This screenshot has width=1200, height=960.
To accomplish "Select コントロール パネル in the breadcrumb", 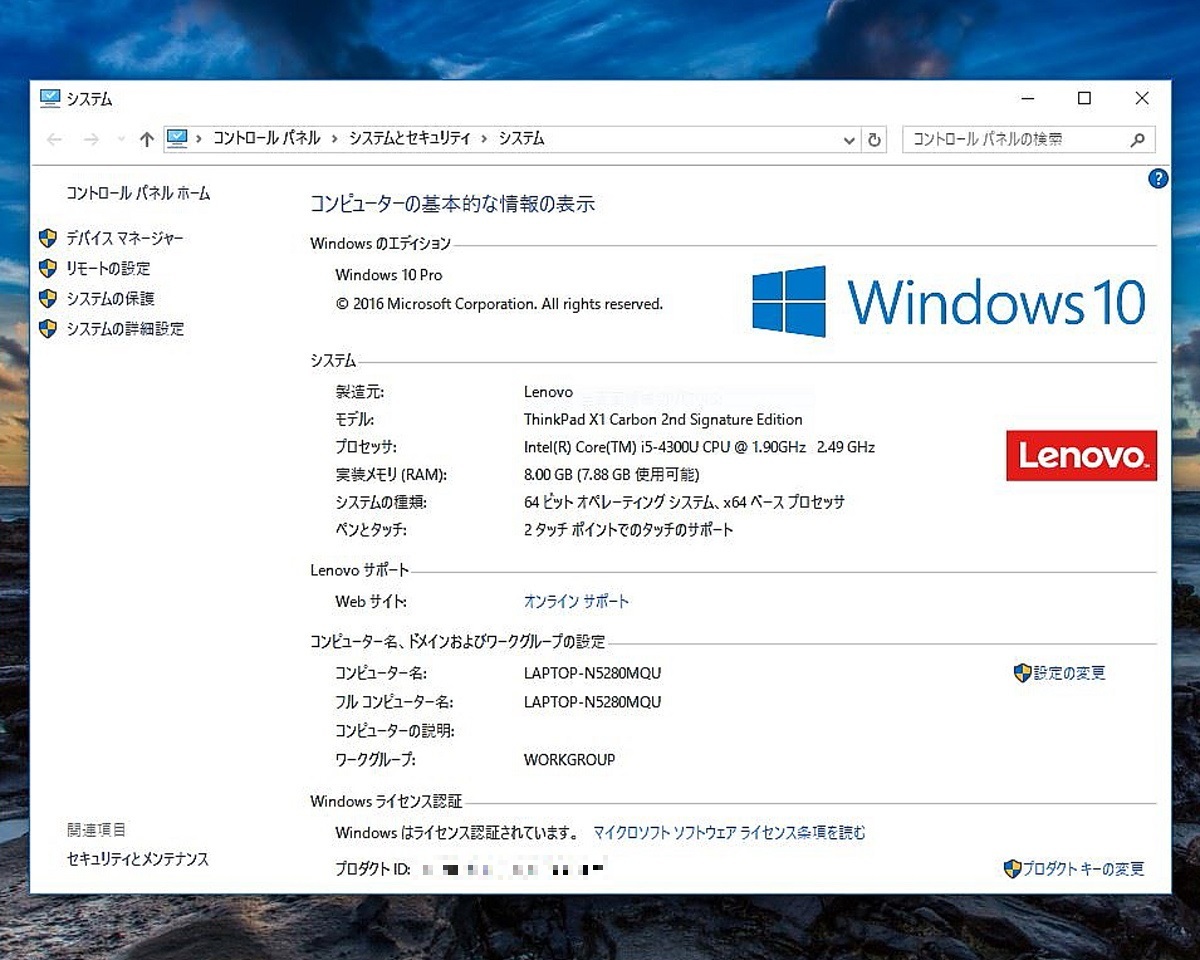I will tap(267, 139).
